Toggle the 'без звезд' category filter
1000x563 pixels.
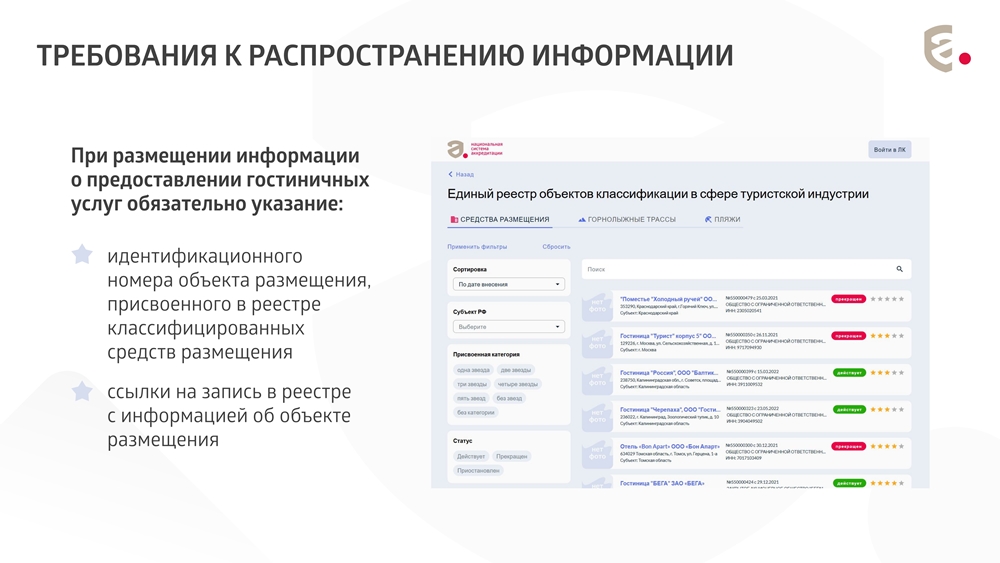509,398
